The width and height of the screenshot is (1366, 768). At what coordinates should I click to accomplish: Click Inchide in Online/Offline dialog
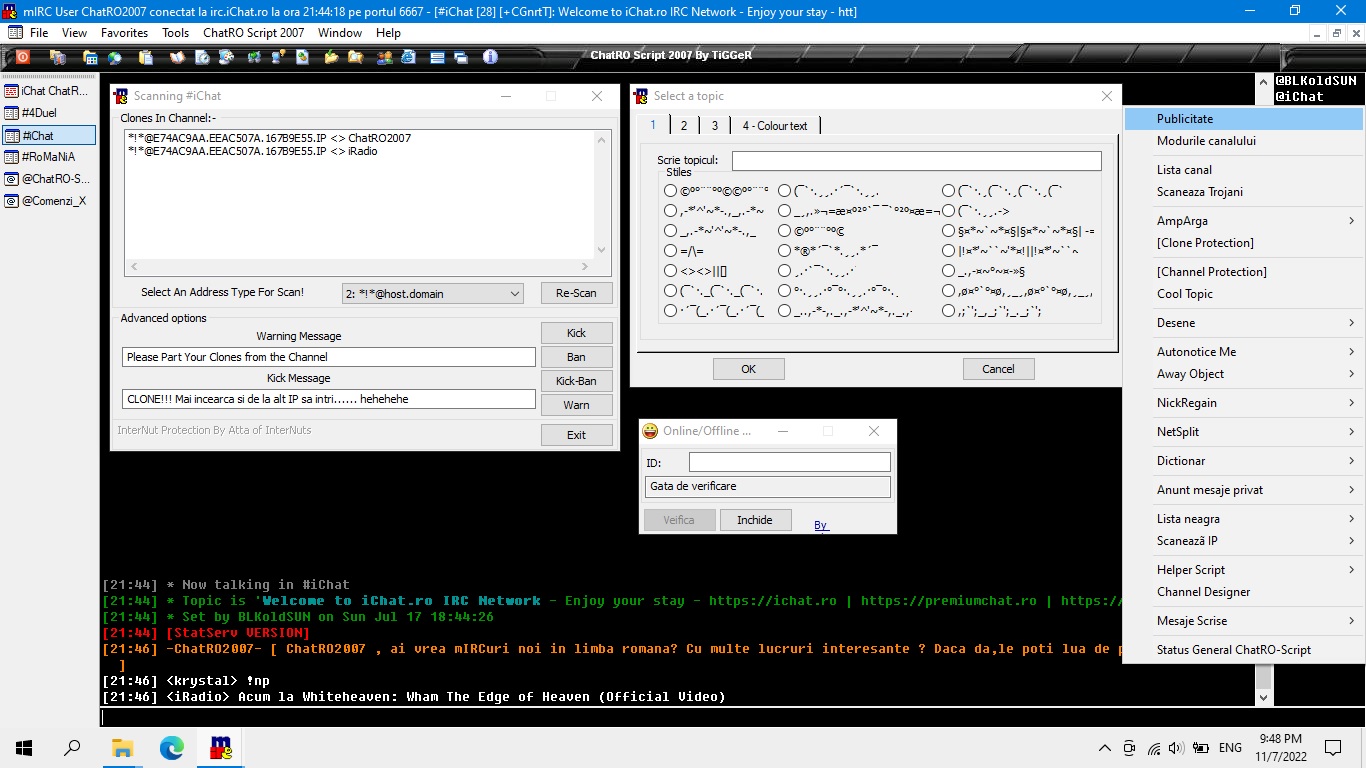click(755, 520)
